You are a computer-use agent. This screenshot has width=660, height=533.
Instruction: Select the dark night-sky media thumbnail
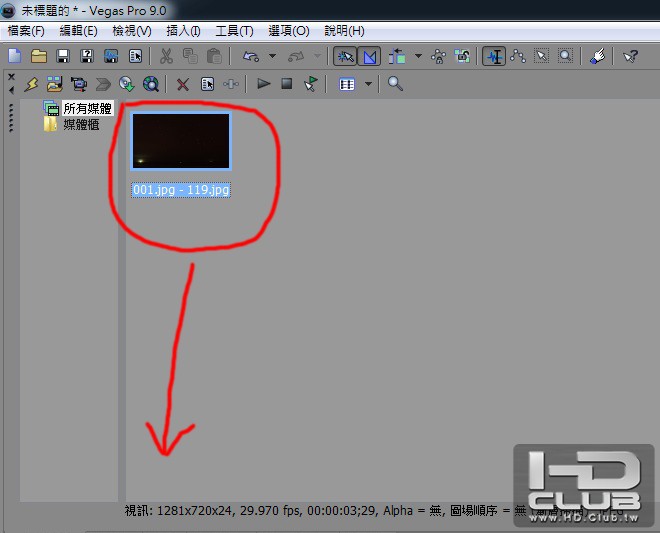coord(181,141)
